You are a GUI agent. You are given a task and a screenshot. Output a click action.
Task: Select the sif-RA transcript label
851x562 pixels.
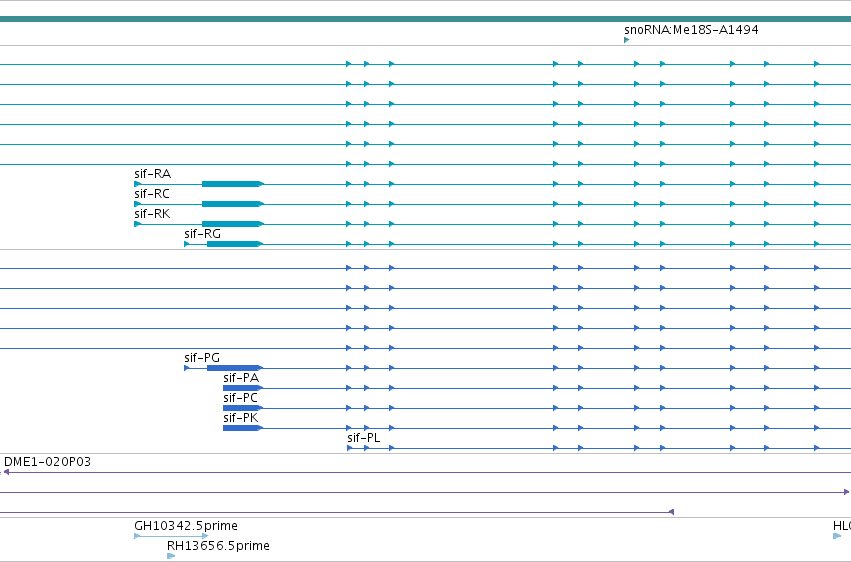coord(153,174)
